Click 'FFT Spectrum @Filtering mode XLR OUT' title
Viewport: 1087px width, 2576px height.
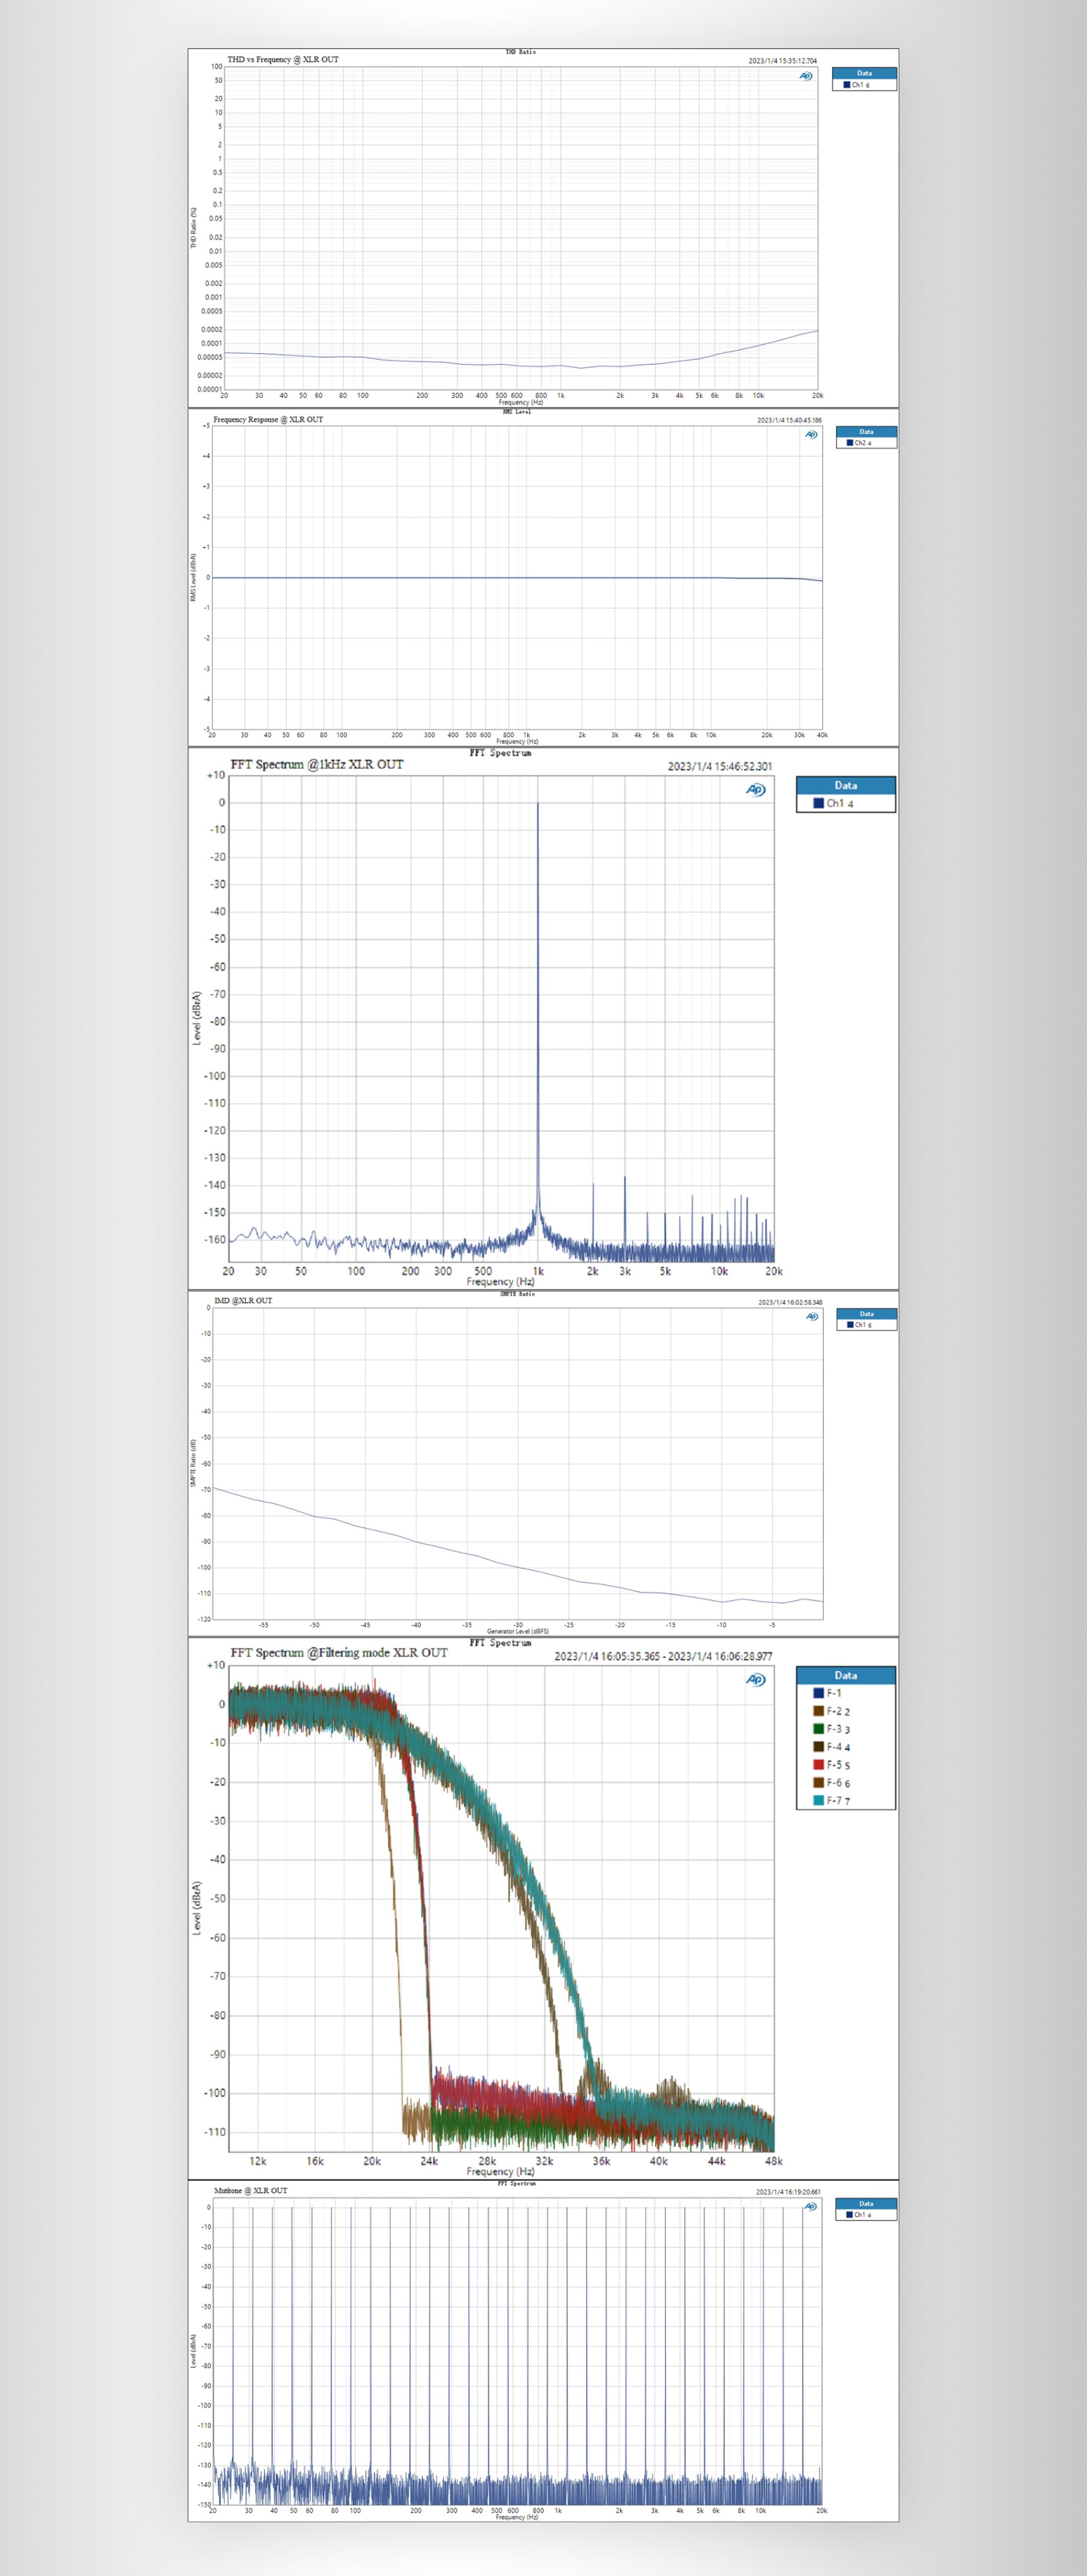339,1652
